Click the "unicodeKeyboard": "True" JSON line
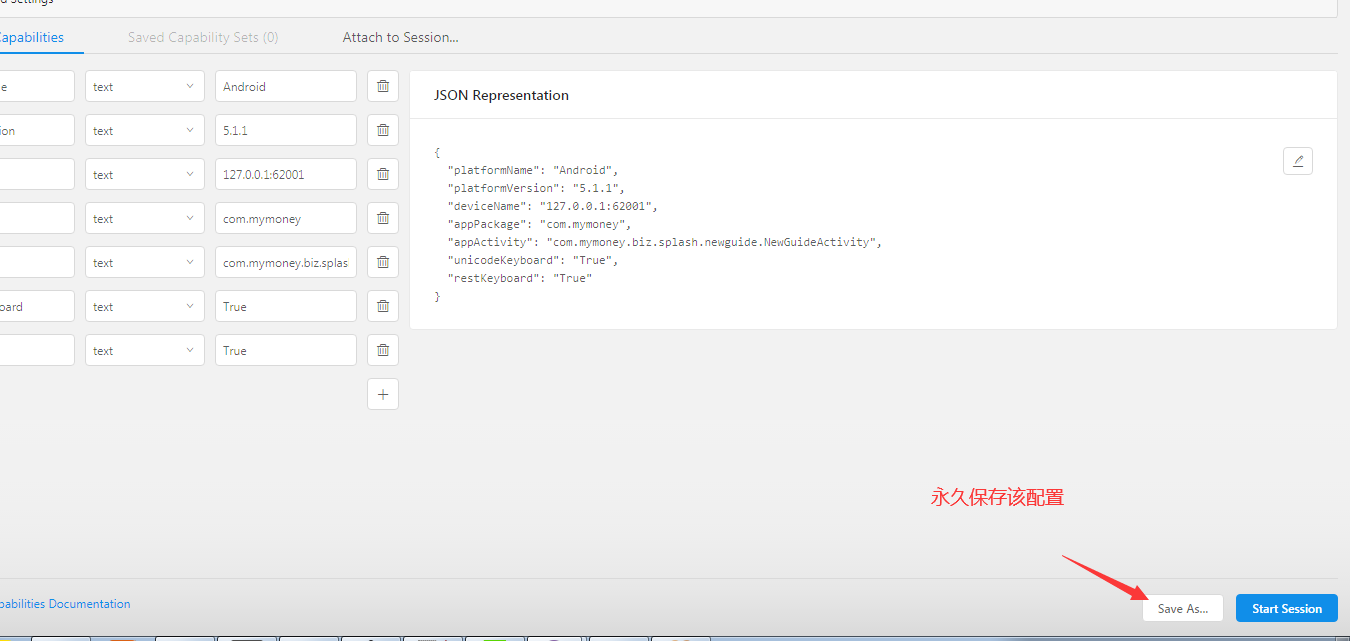The image size is (1350, 641). click(533, 260)
